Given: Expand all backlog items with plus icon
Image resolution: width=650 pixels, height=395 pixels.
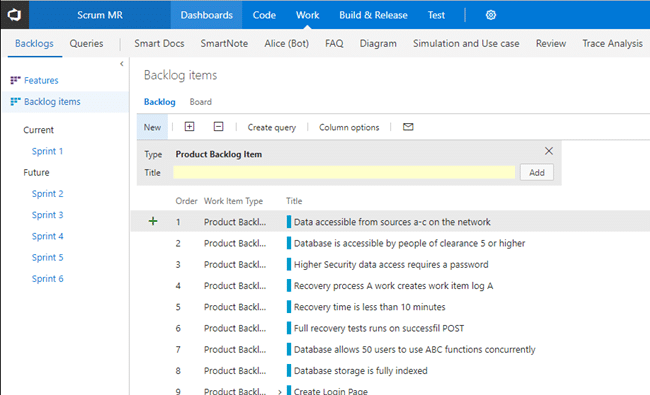Looking at the screenshot, I should click(x=189, y=126).
